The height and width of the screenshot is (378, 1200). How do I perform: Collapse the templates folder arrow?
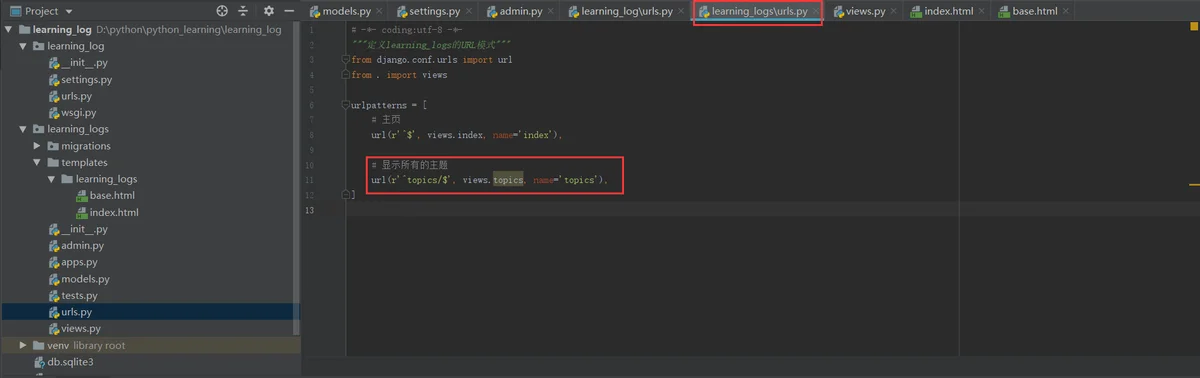click(x=38, y=162)
